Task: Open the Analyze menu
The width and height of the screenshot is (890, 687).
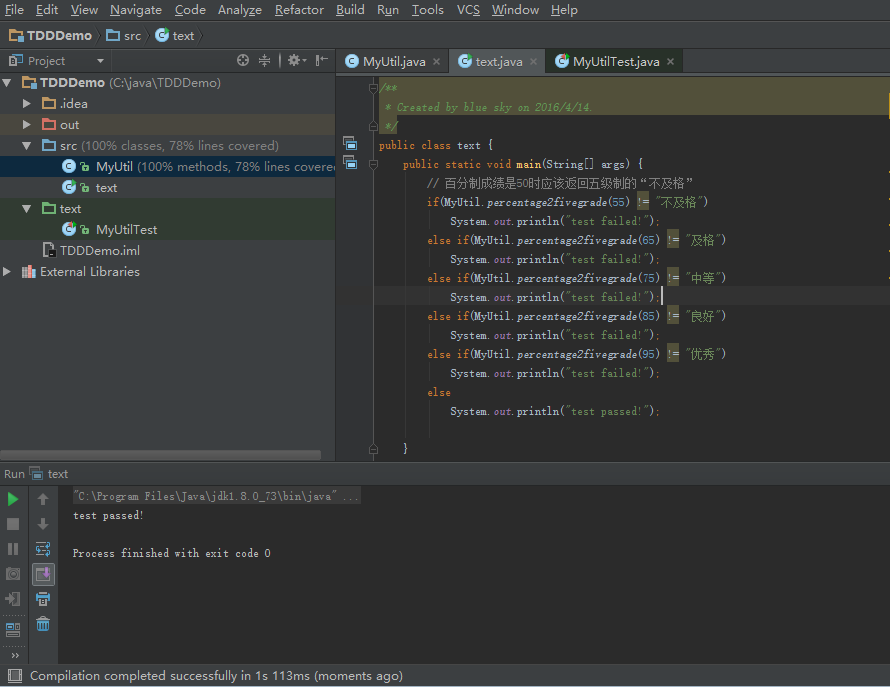Action: [240, 10]
